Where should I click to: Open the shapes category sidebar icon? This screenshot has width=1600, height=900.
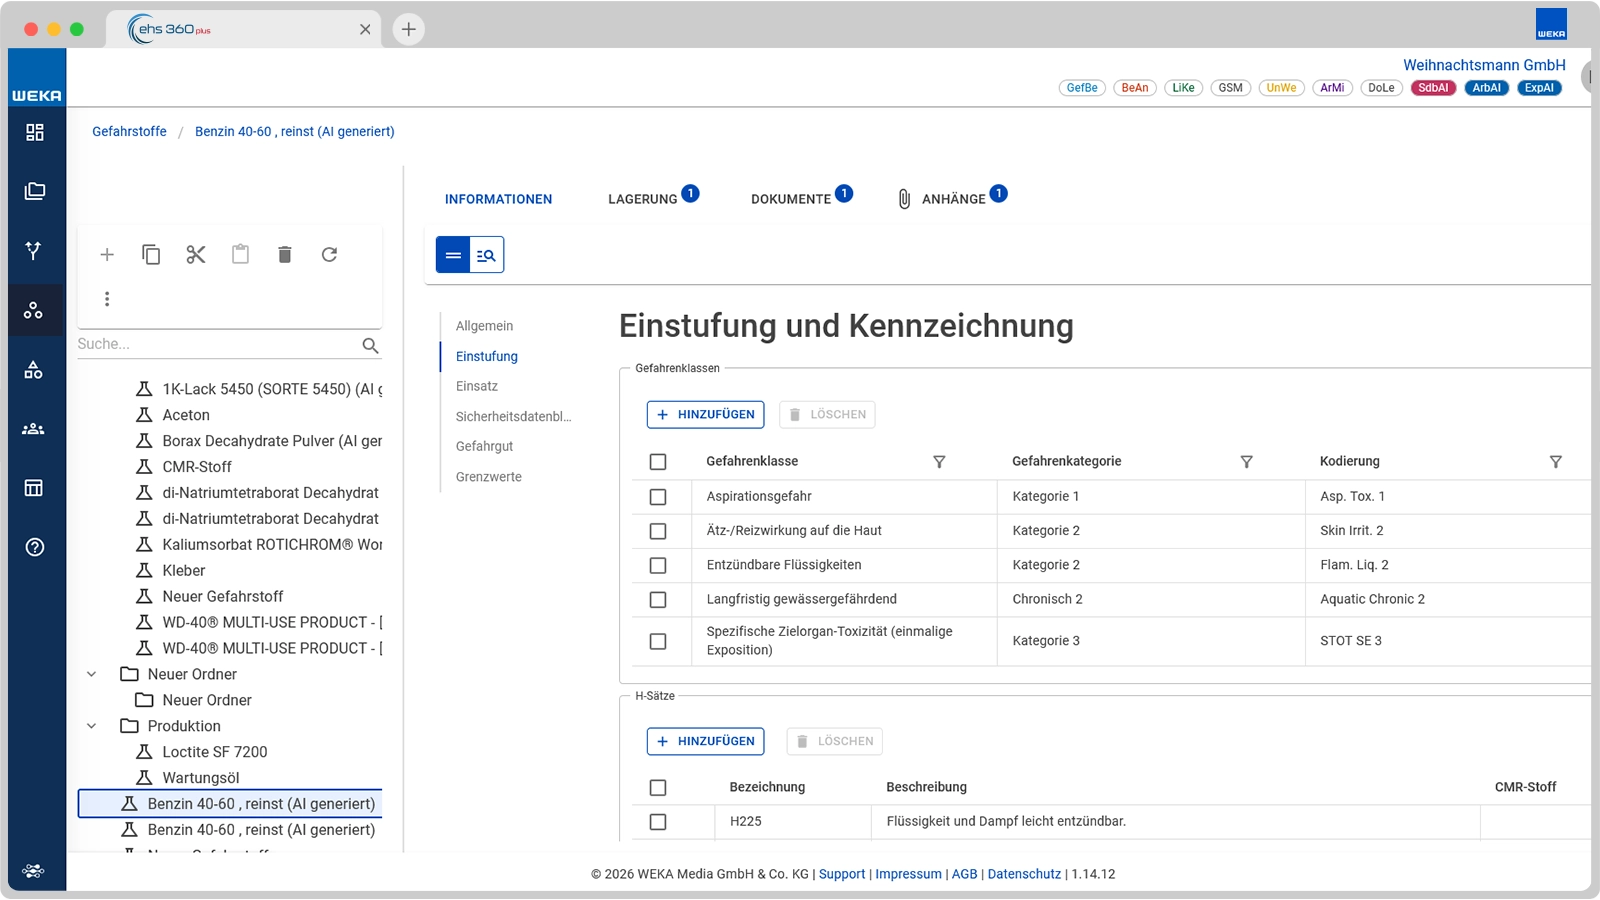coord(35,370)
